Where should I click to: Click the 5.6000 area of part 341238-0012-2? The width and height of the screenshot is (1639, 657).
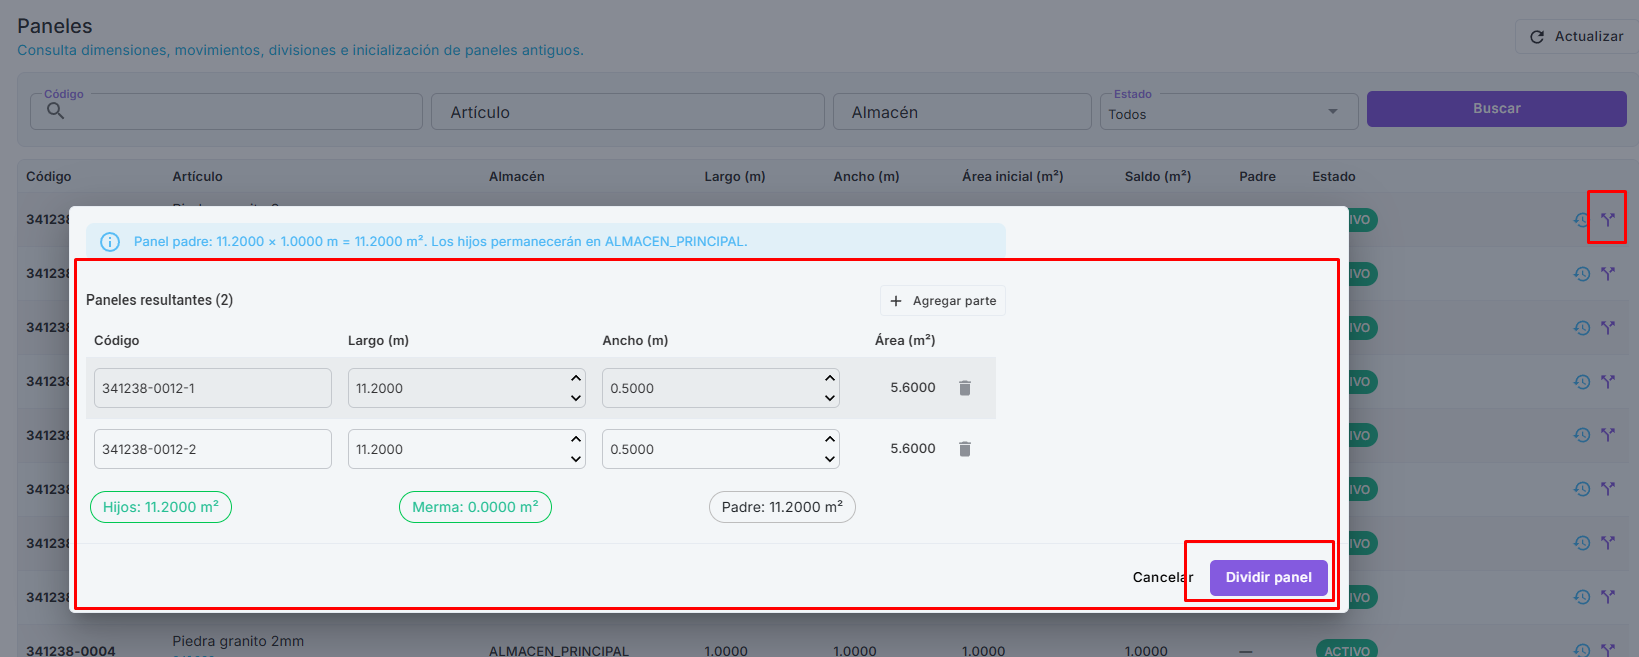[913, 449]
